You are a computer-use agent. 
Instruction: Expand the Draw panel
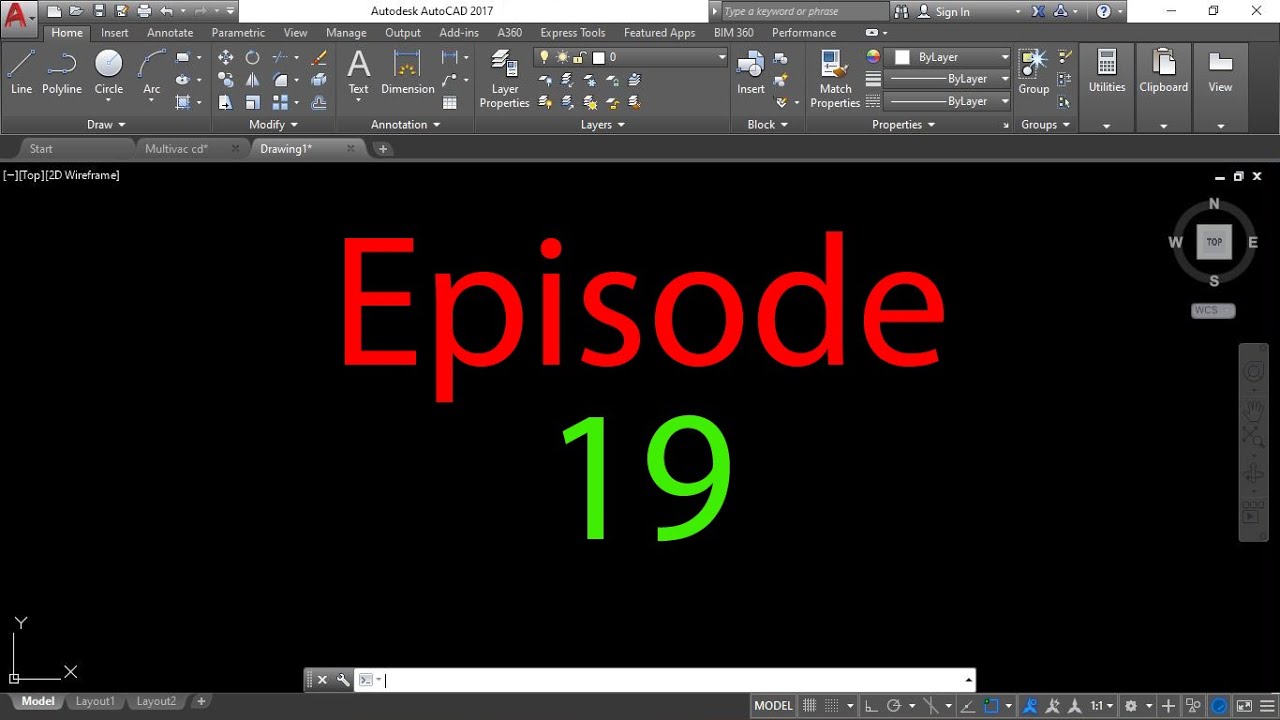click(x=106, y=125)
